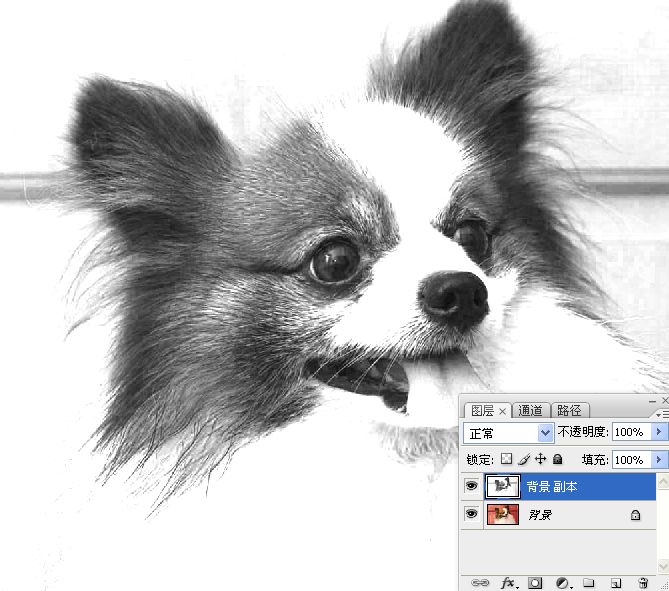The image size is (669, 591).
Task: Switch to the 路径 tab
Action: [569, 410]
